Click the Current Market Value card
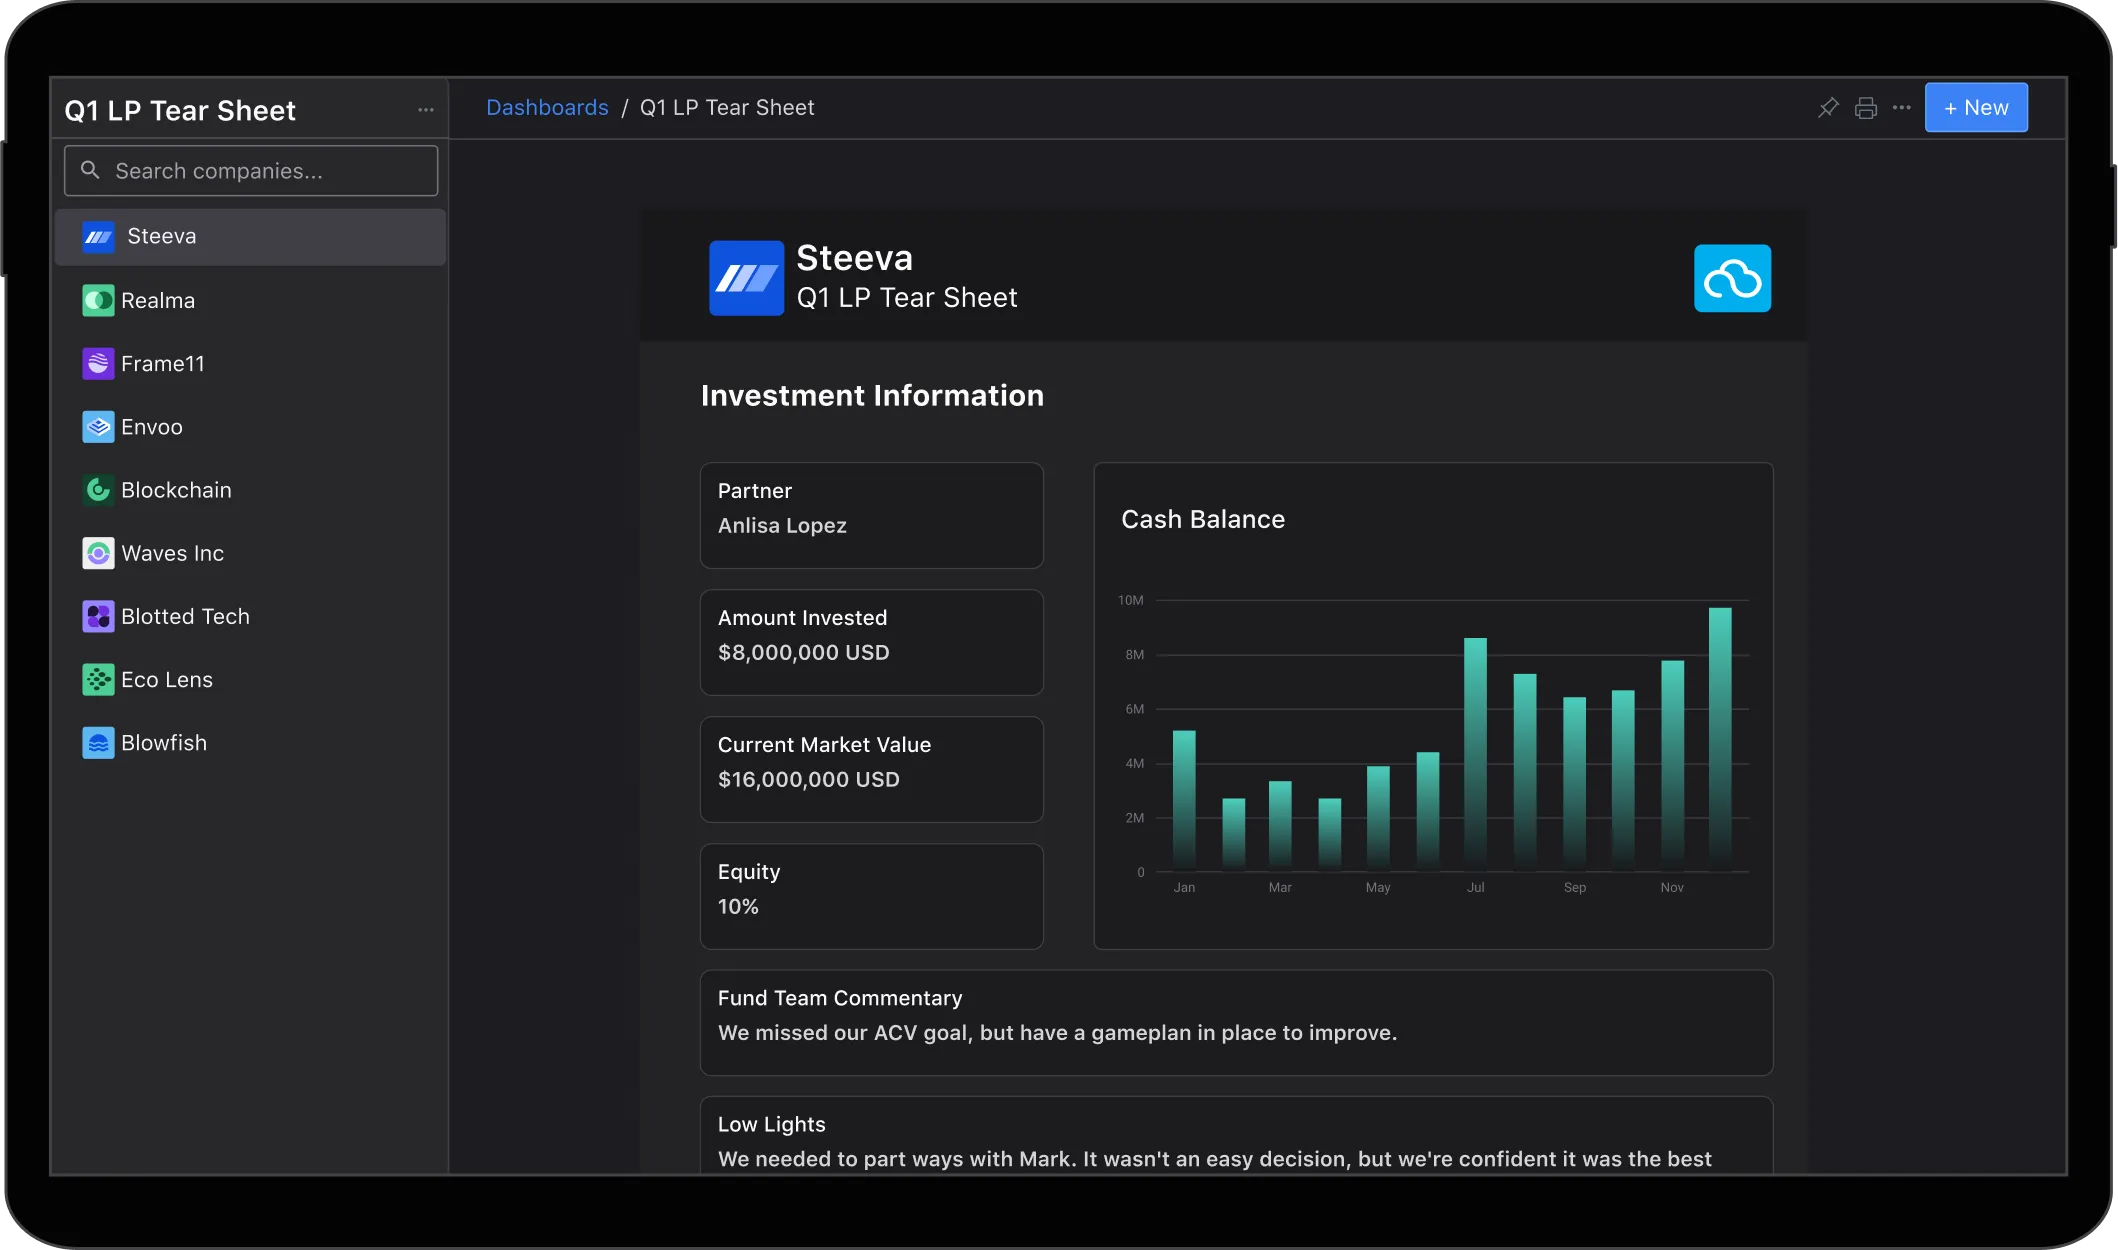The image size is (2118, 1250). 872,769
